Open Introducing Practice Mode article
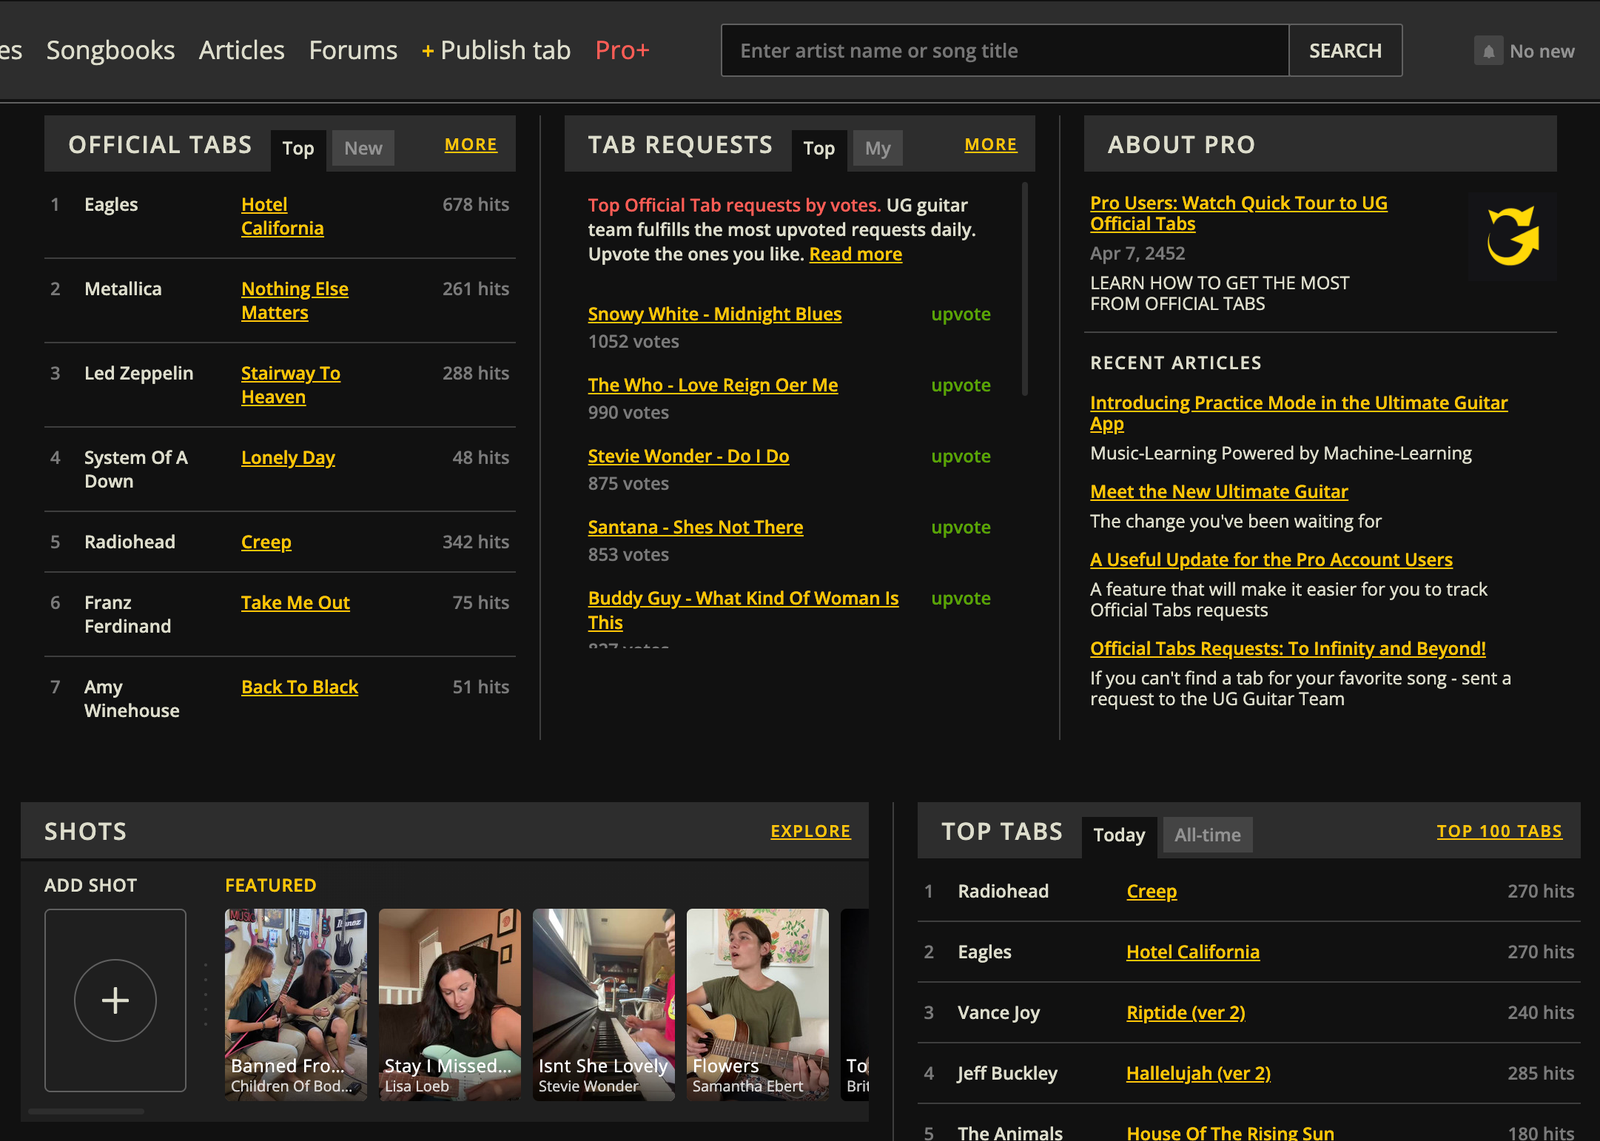The height and width of the screenshot is (1141, 1600). [1299, 413]
